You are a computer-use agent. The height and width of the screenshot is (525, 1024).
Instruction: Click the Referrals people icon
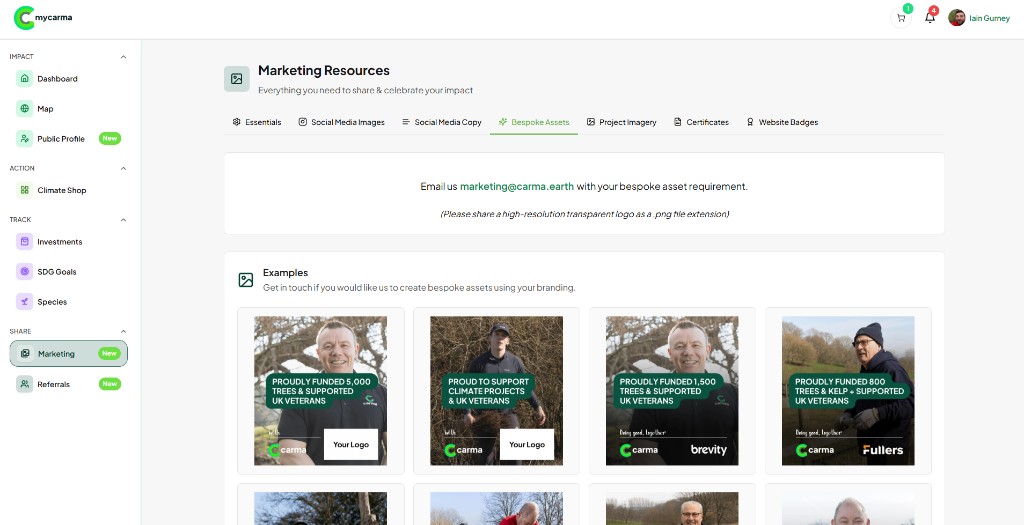[x=25, y=384]
